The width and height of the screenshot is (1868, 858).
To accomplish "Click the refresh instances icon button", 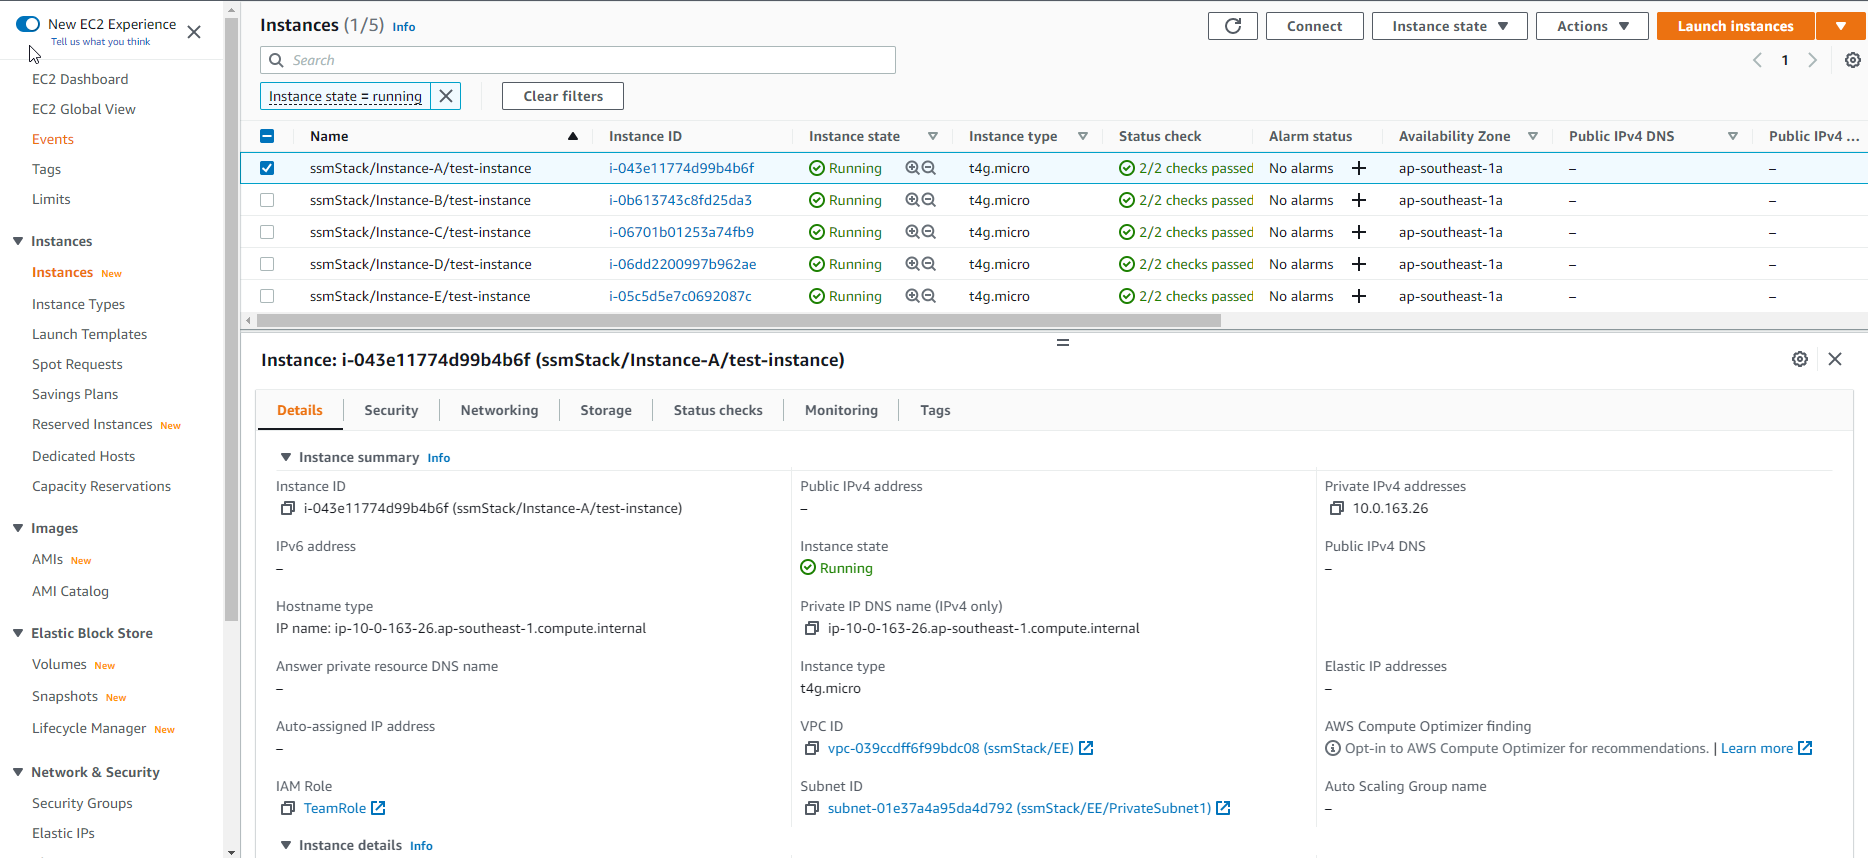I will click(x=1232, y=26).
